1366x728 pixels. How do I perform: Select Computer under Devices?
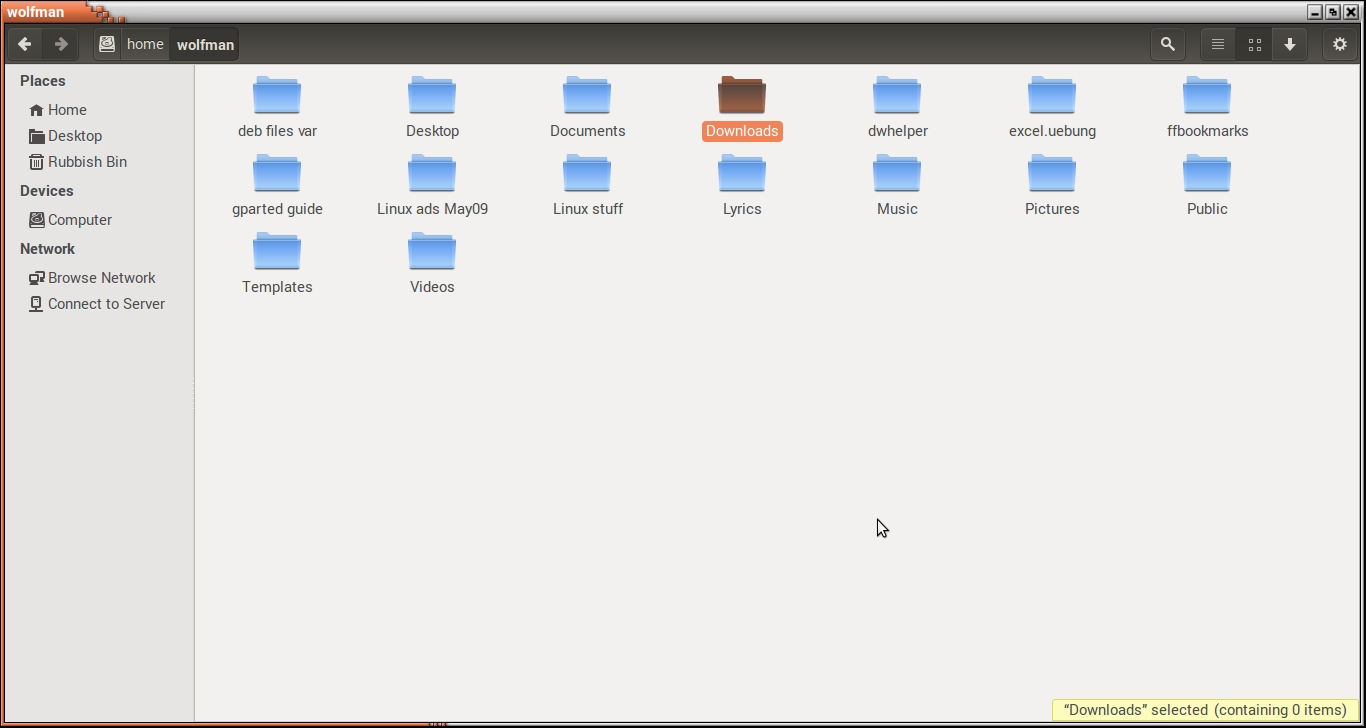[x=79, y=220]
